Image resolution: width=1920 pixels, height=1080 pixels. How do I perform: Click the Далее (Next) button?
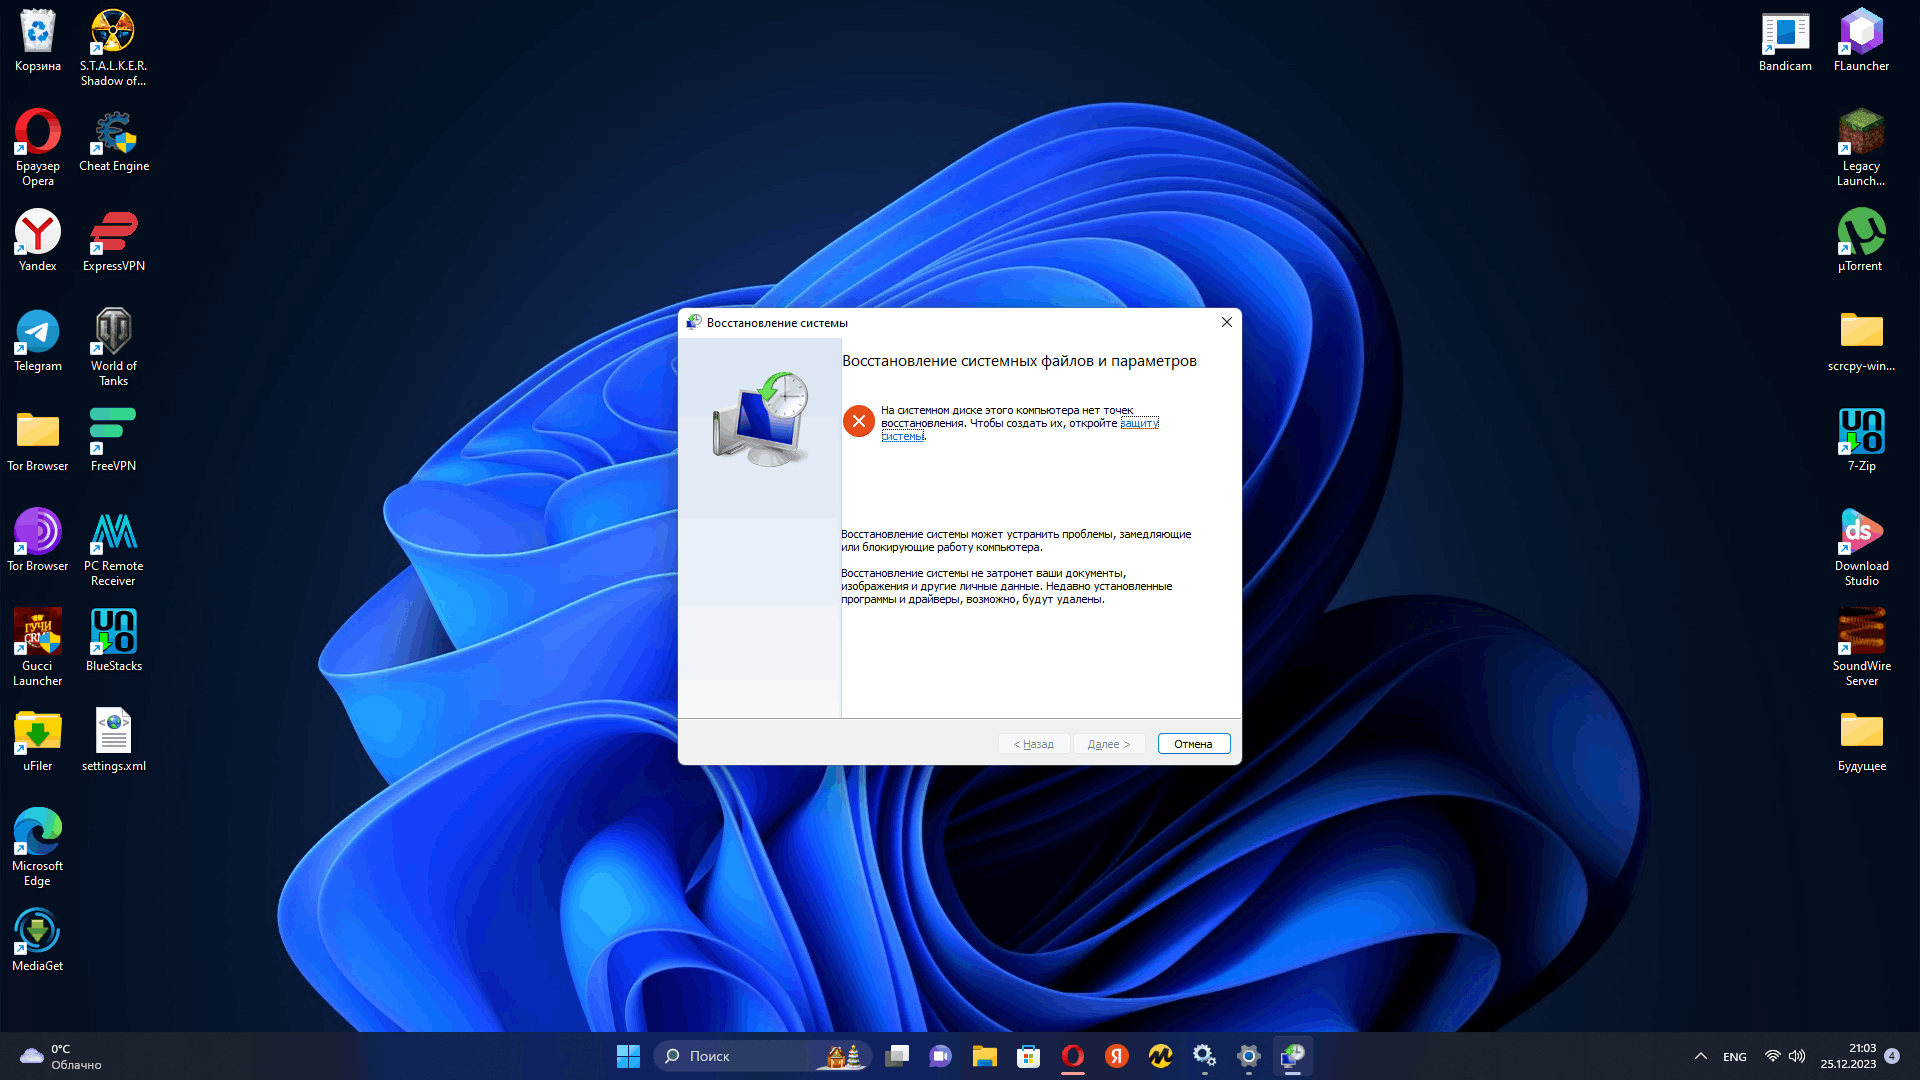1108,744
